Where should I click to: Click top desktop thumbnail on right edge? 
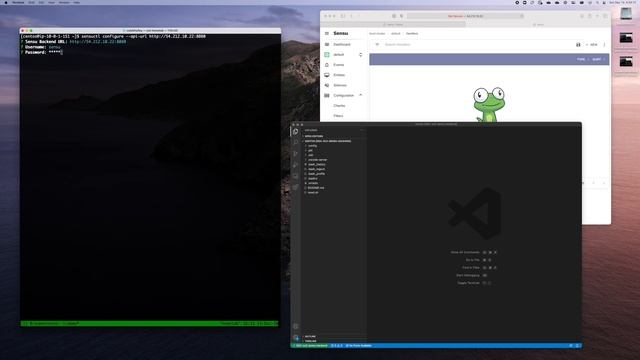pyautogui.click(x=626, y=14)
